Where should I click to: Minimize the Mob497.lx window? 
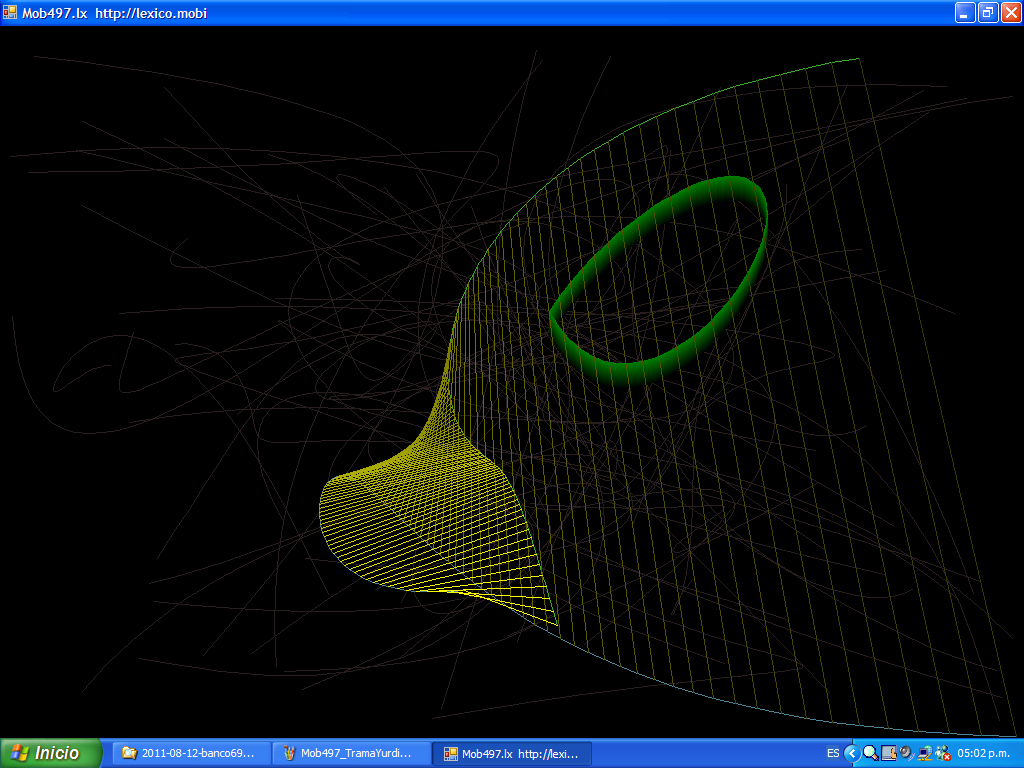(x=965, y=12)
